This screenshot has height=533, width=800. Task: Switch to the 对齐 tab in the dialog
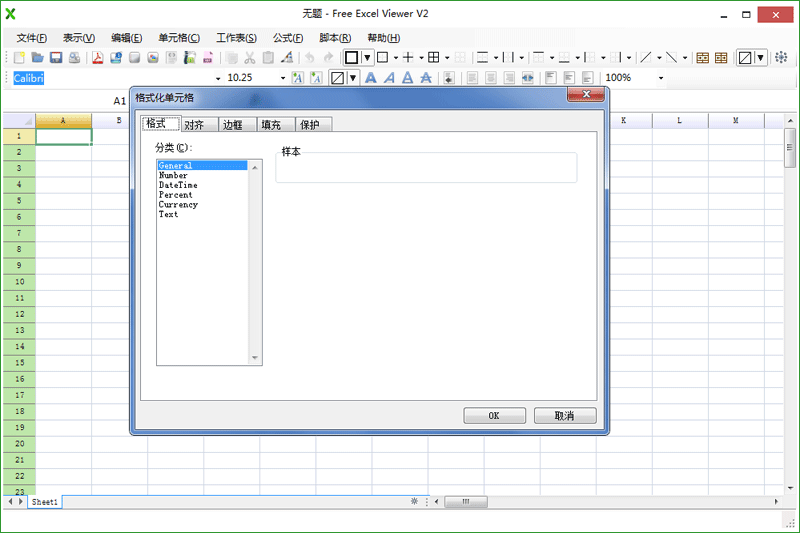199,124
